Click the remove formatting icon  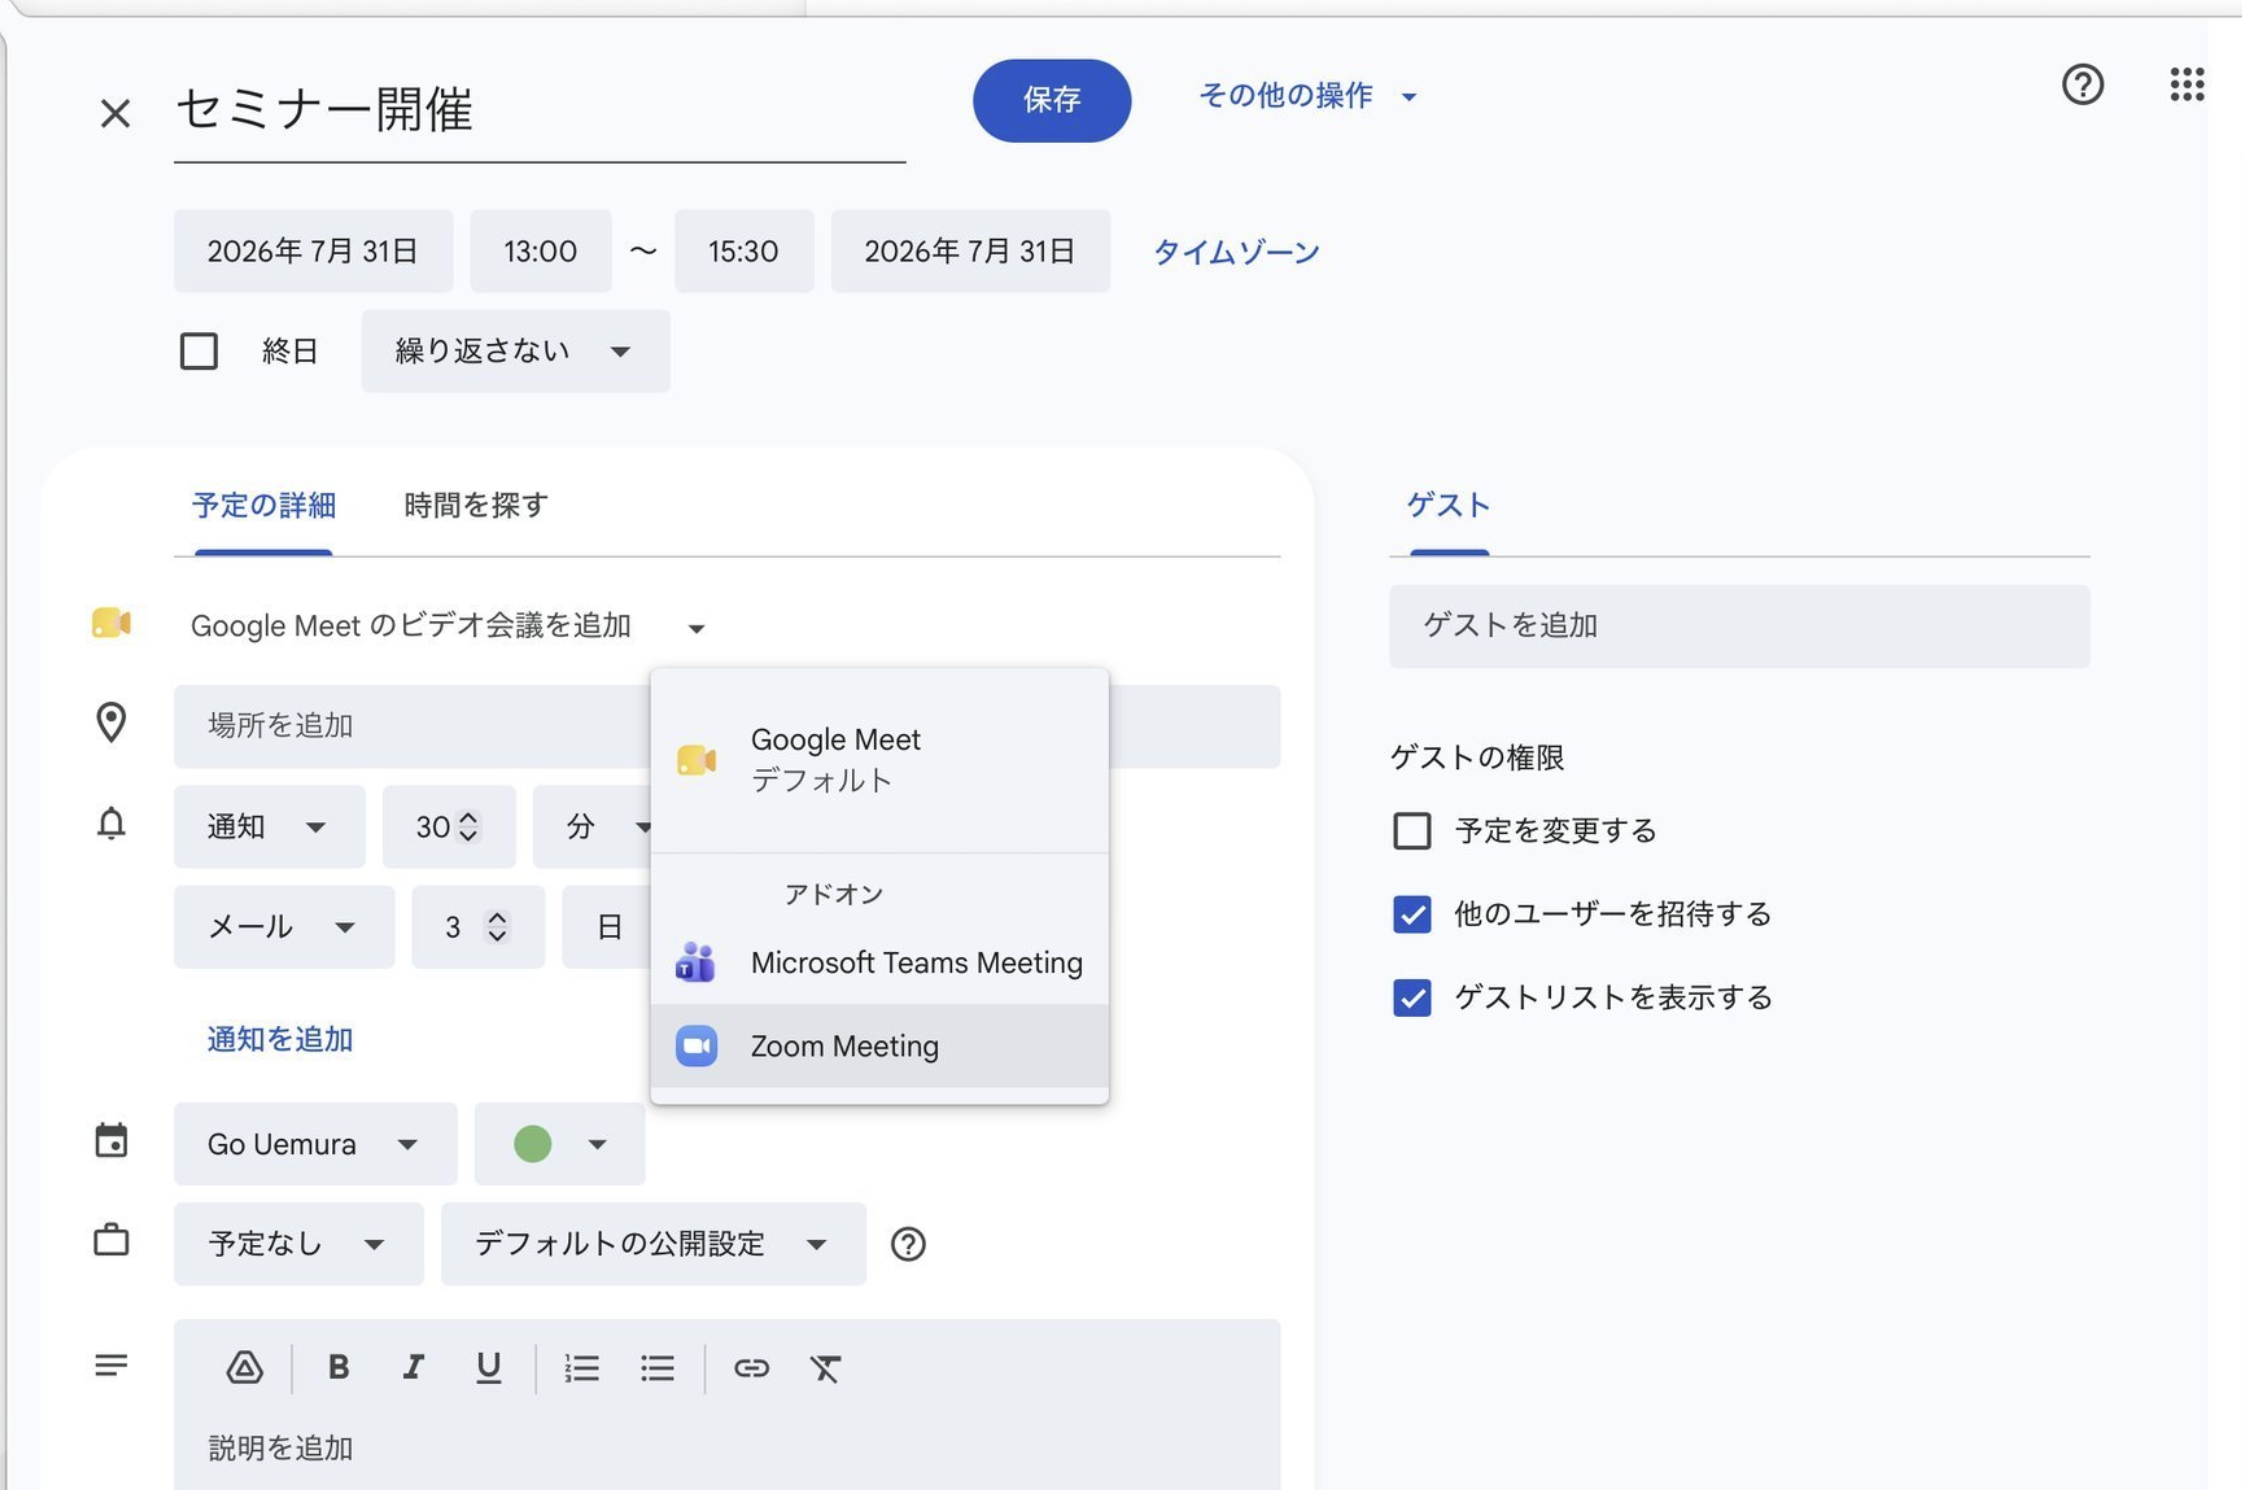pyautogui.click(x=825, y=1367)
